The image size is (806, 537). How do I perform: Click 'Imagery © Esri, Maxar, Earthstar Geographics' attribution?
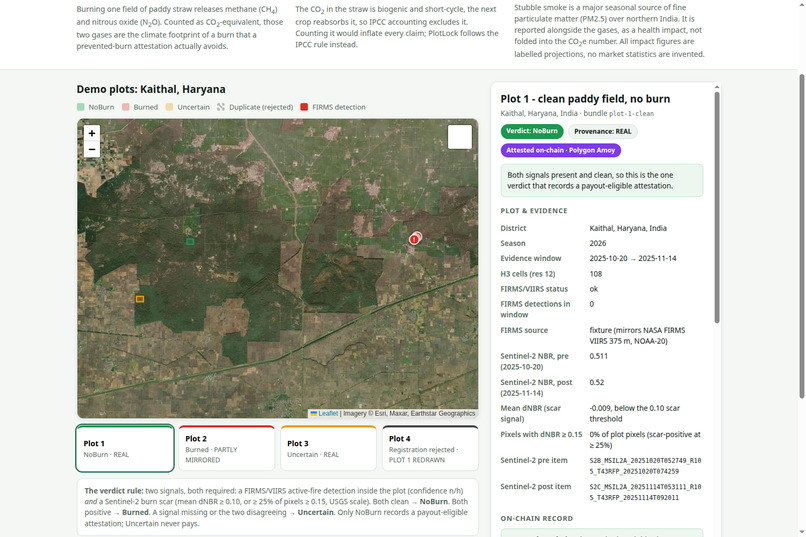pyautogui.click(x=409, y=413)
